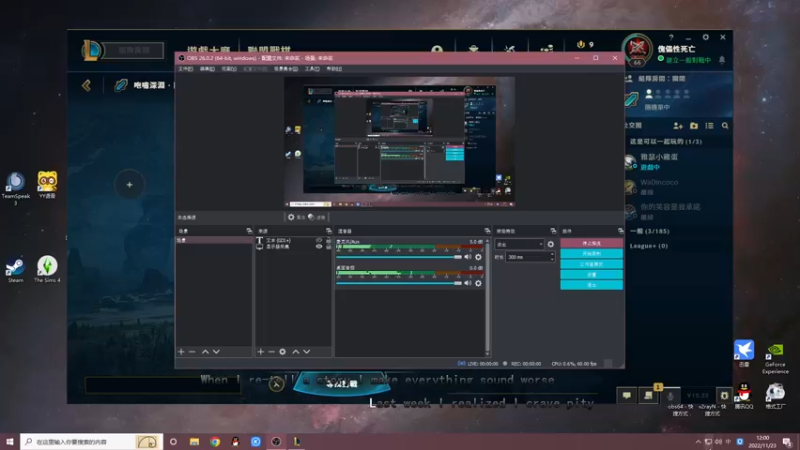Click League client back arrow chevron
The image size is (800, 450).
87,85
